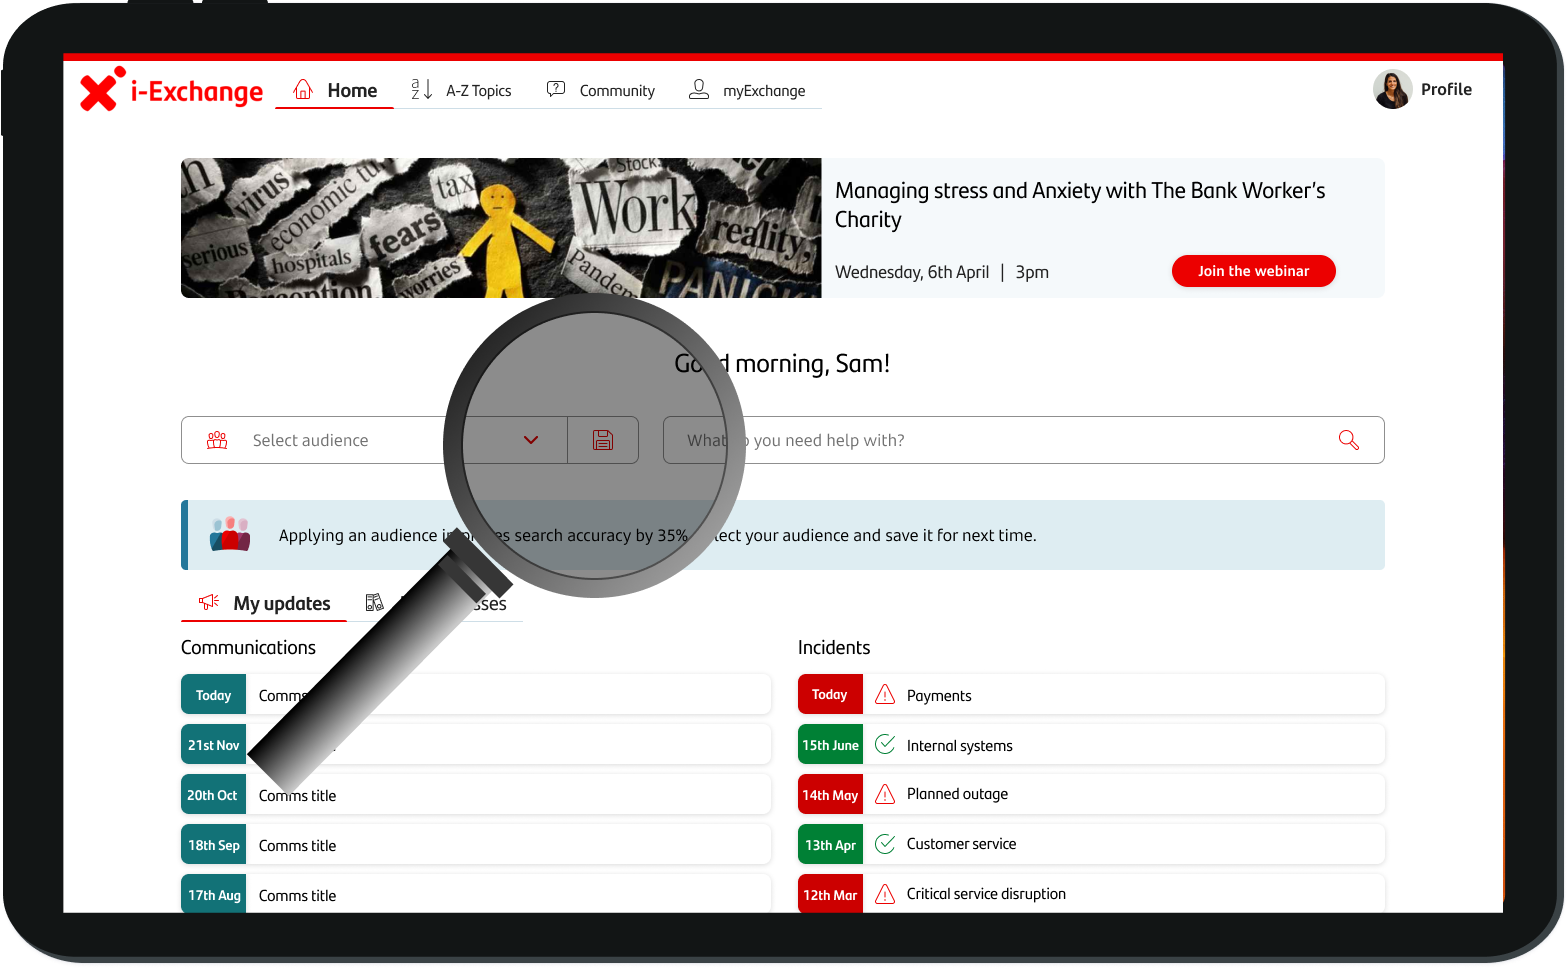Click the i-Exchange logo
This screenshot has width=1568, height=969.
(x=171, y=90)
